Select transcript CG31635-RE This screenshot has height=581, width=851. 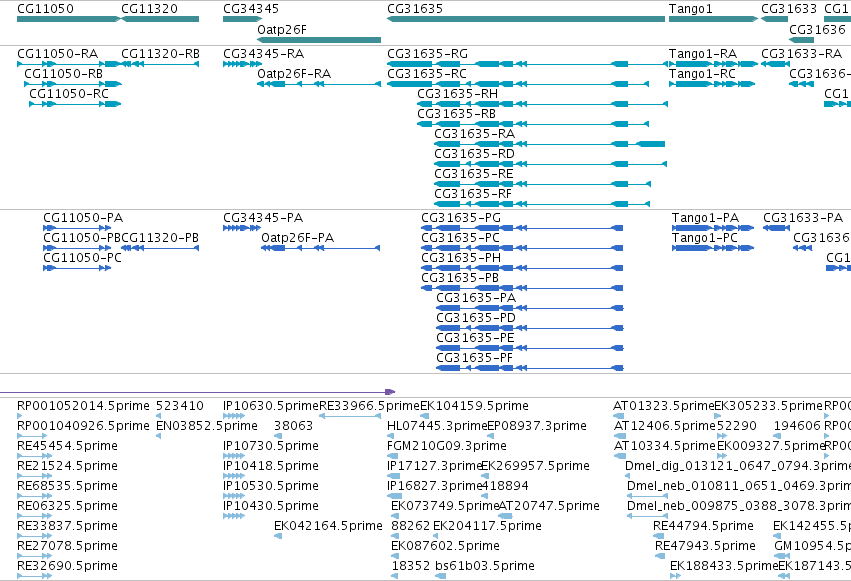coord(543,184)
